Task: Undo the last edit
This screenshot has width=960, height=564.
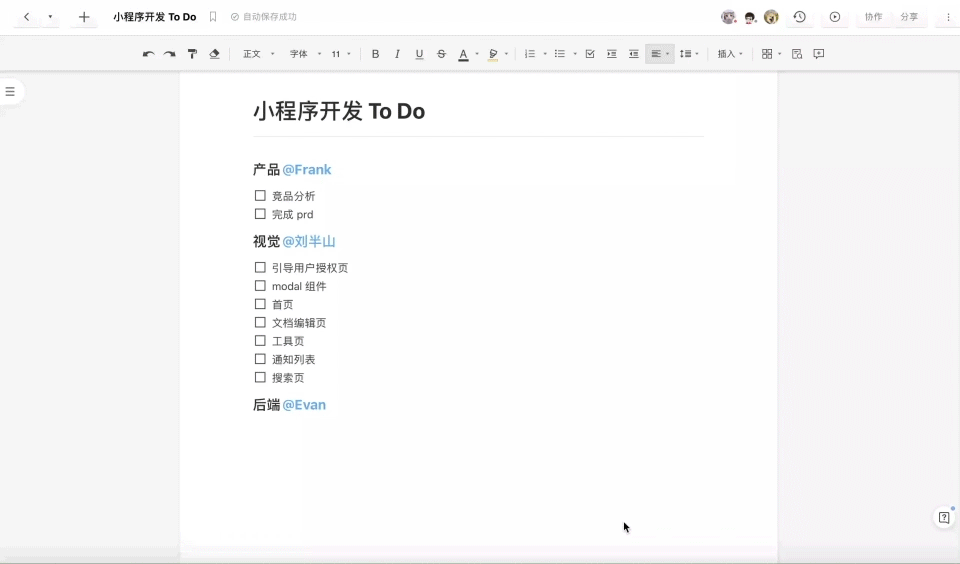Action: pyautogui.click(x=148, y=54)
